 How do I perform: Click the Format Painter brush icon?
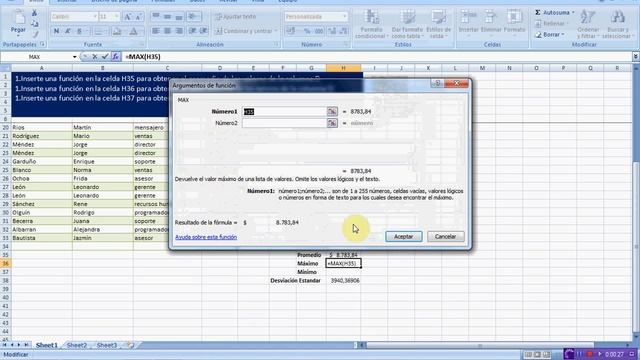pos(35,34)
